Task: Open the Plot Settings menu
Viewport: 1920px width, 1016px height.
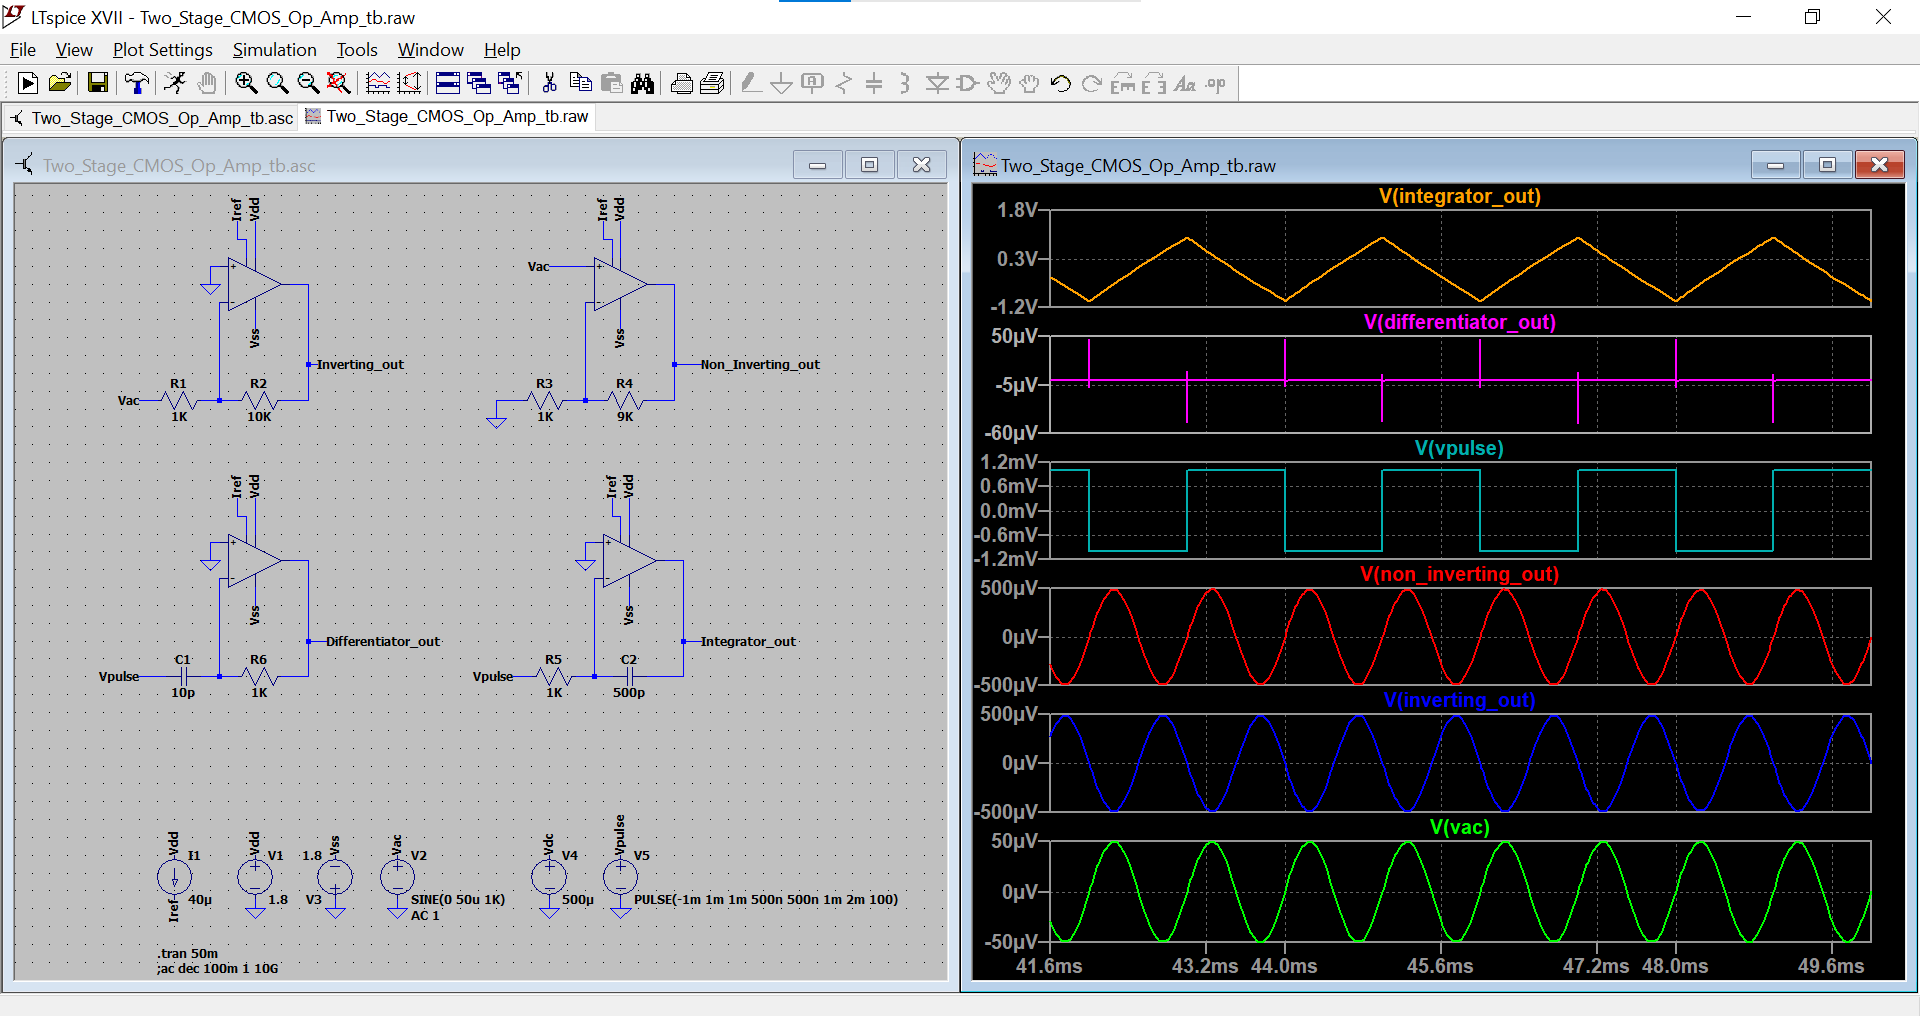Action: click(x=162, y=49)
